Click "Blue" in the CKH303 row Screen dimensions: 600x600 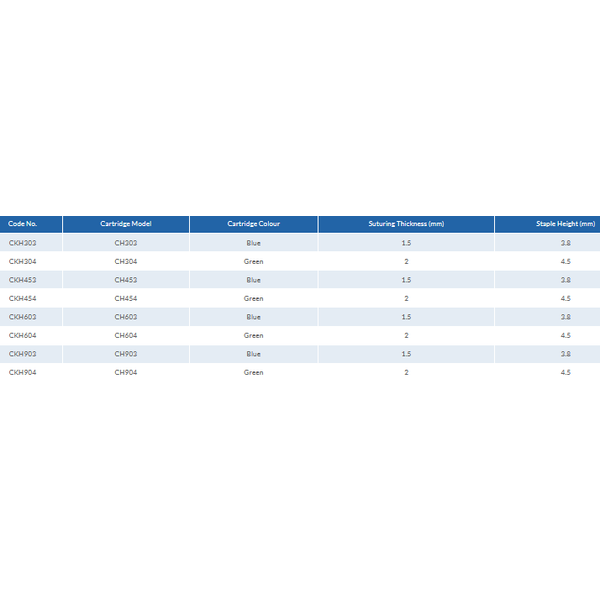(253, 243)
